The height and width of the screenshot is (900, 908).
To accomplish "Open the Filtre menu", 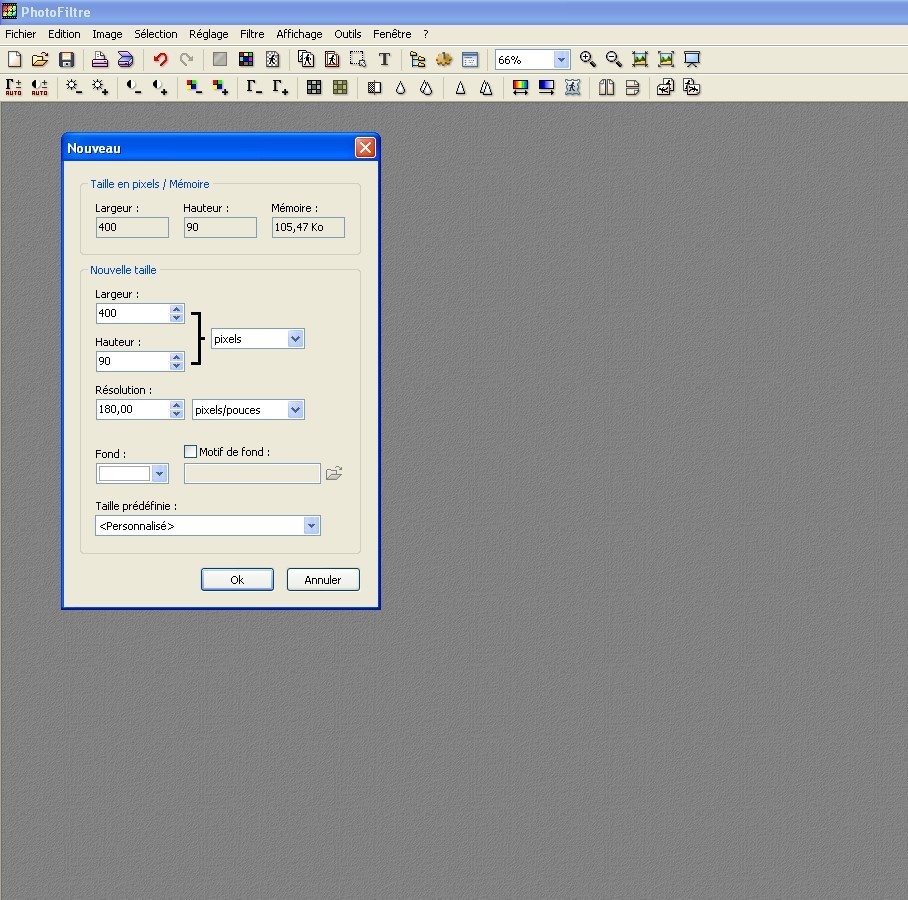I will [252, 34].
